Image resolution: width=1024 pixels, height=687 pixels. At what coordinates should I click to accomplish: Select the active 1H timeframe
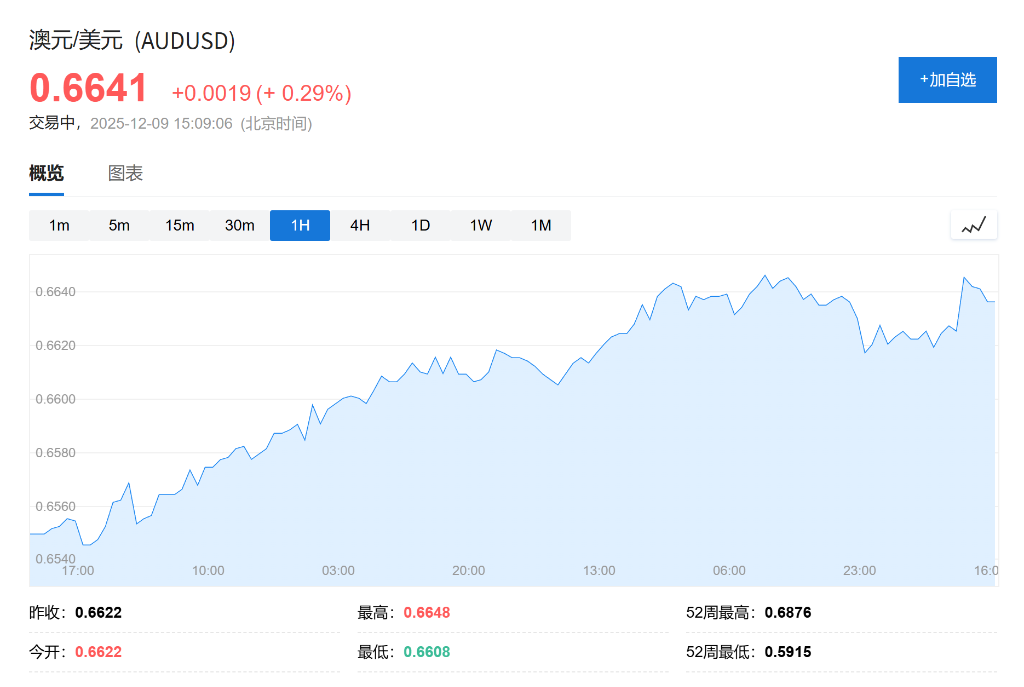tap(300, 225)
